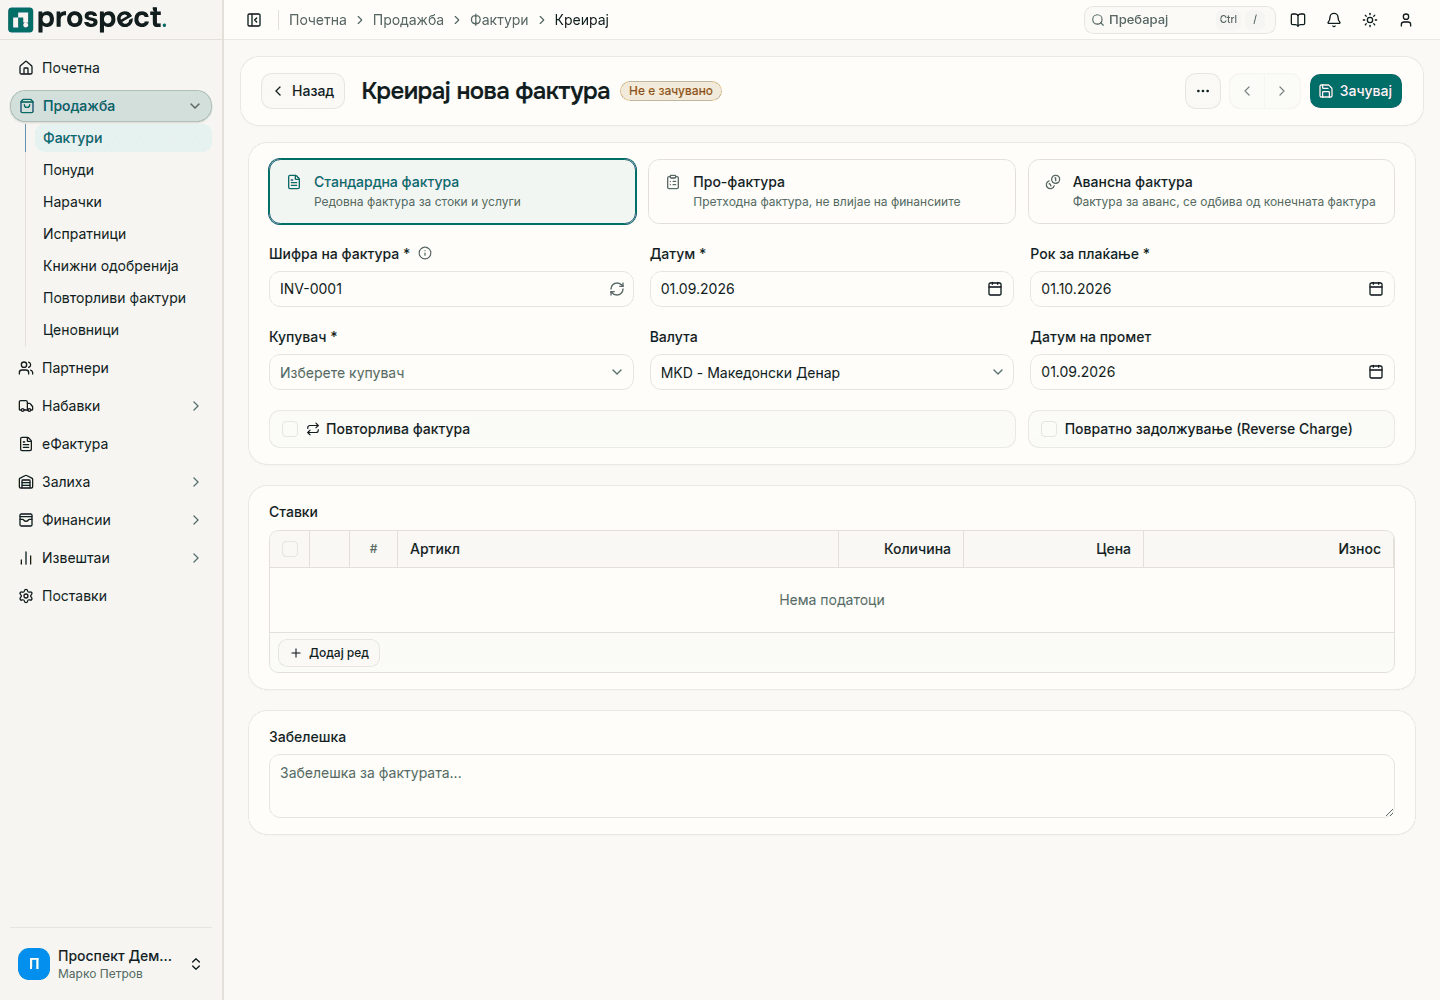Click Додај ред button

(329, 653)
